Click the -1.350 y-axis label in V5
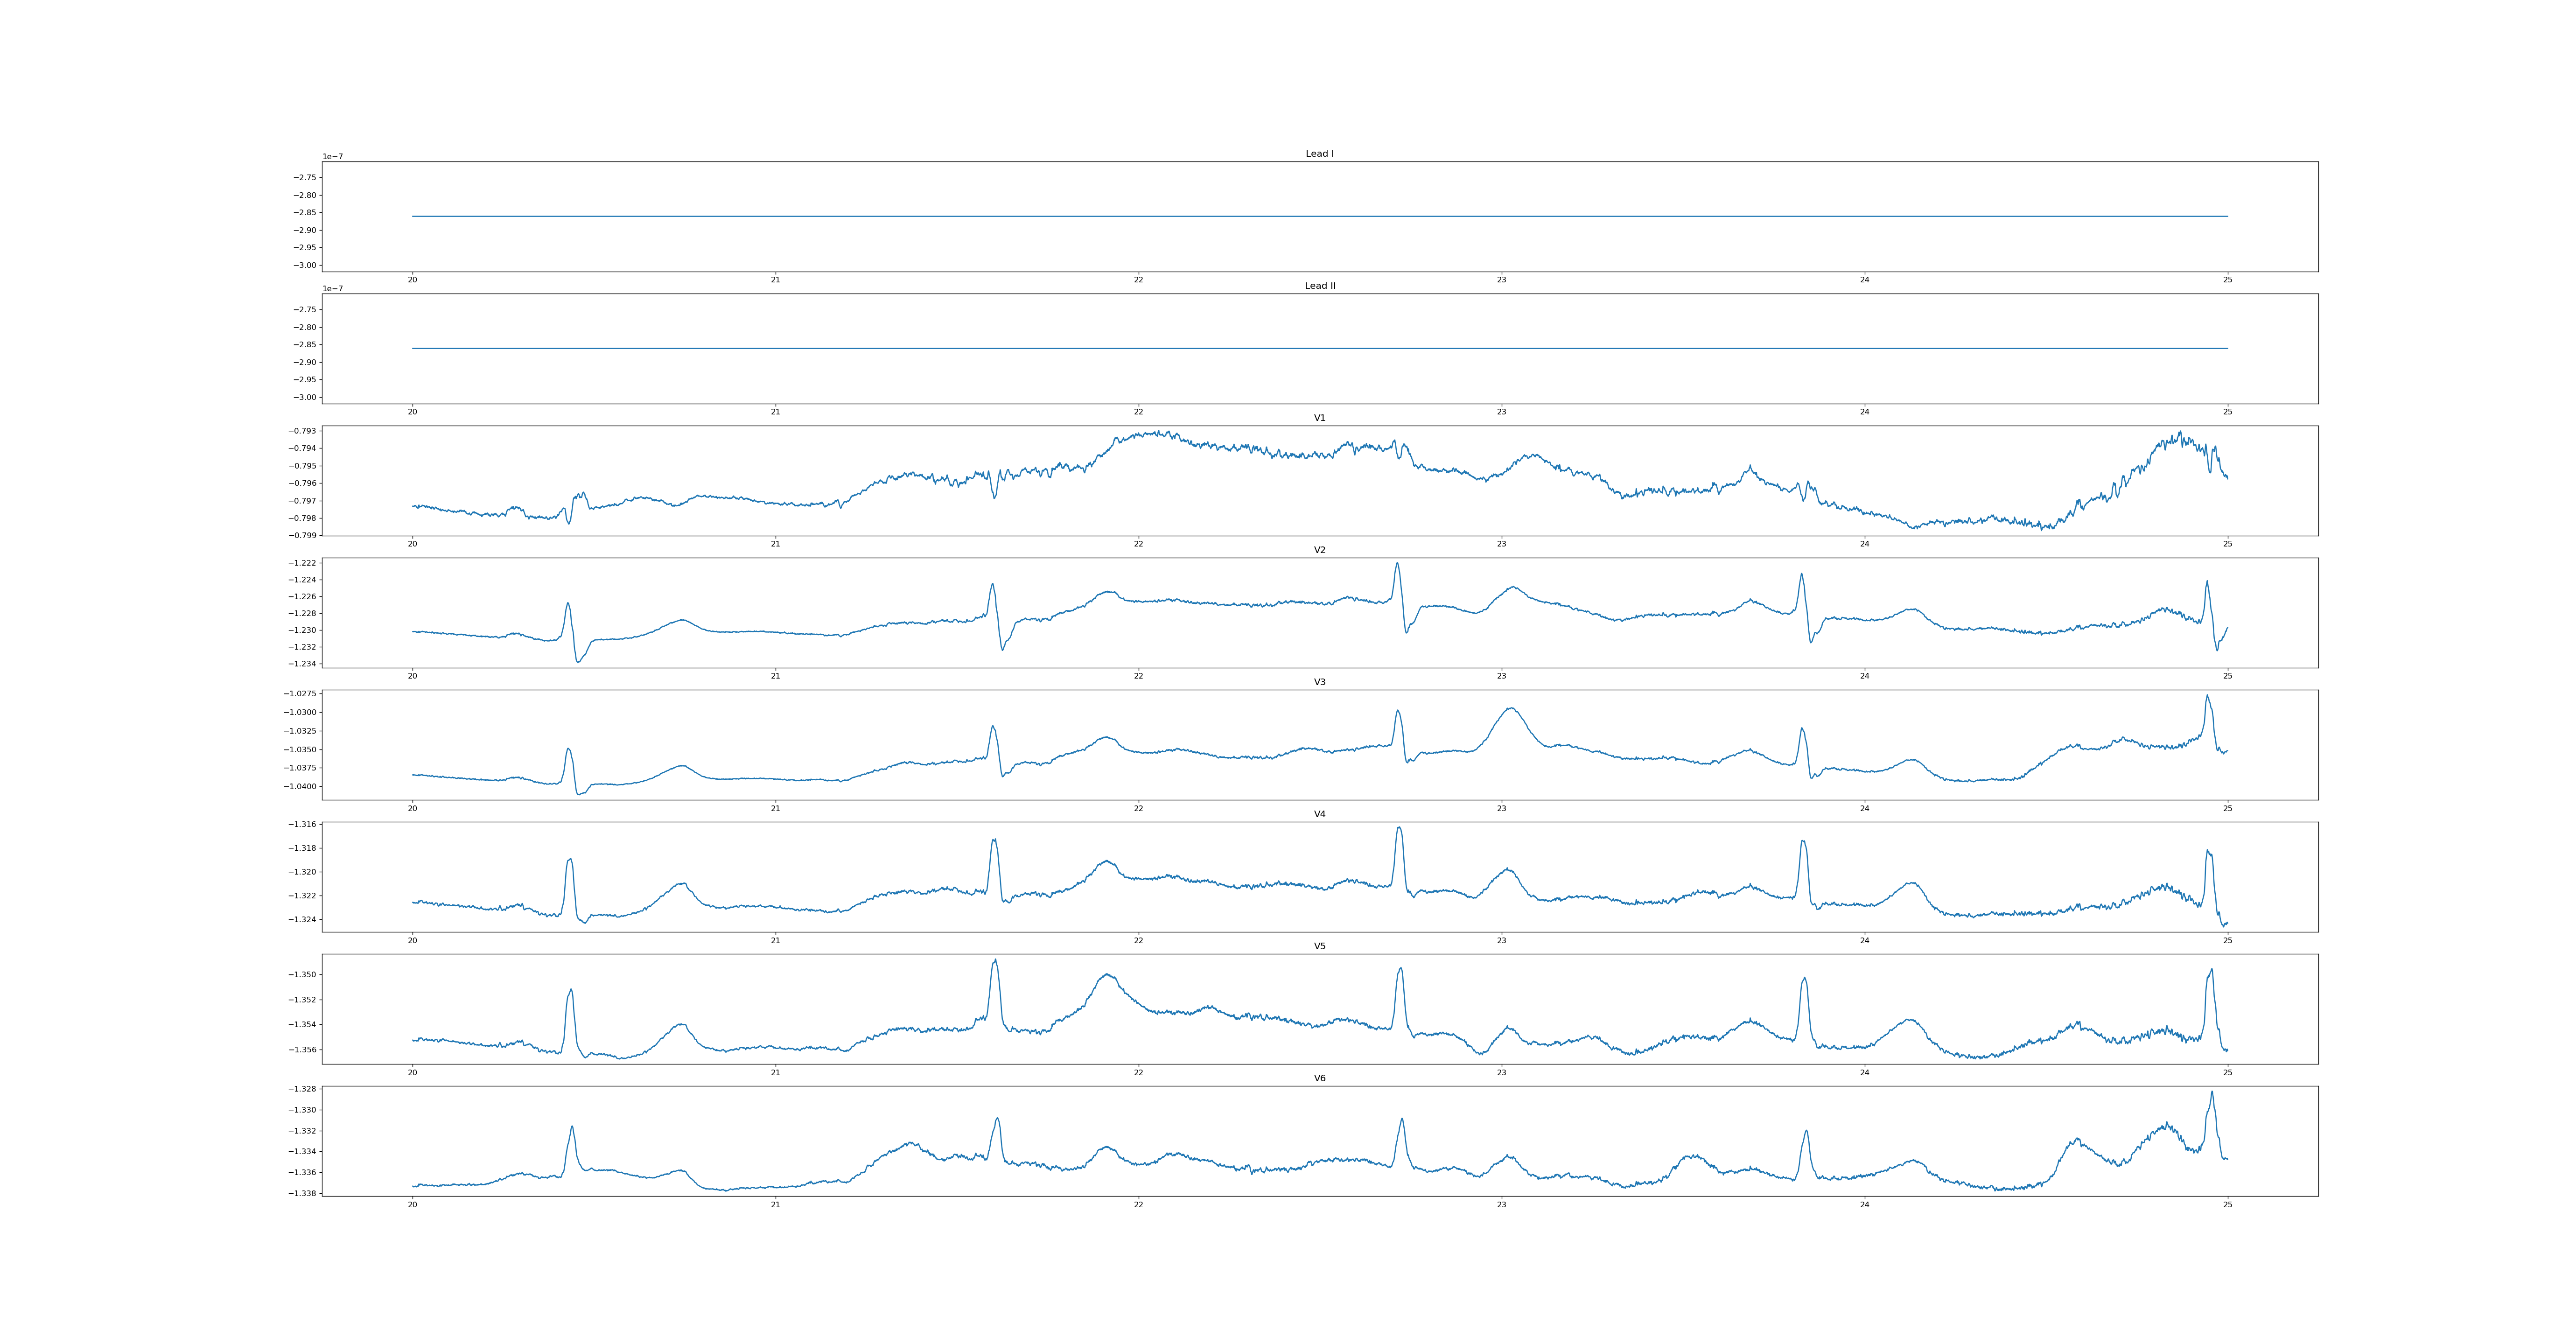The width and height of the screenshot is (2576, 1344). click(303, 974)
